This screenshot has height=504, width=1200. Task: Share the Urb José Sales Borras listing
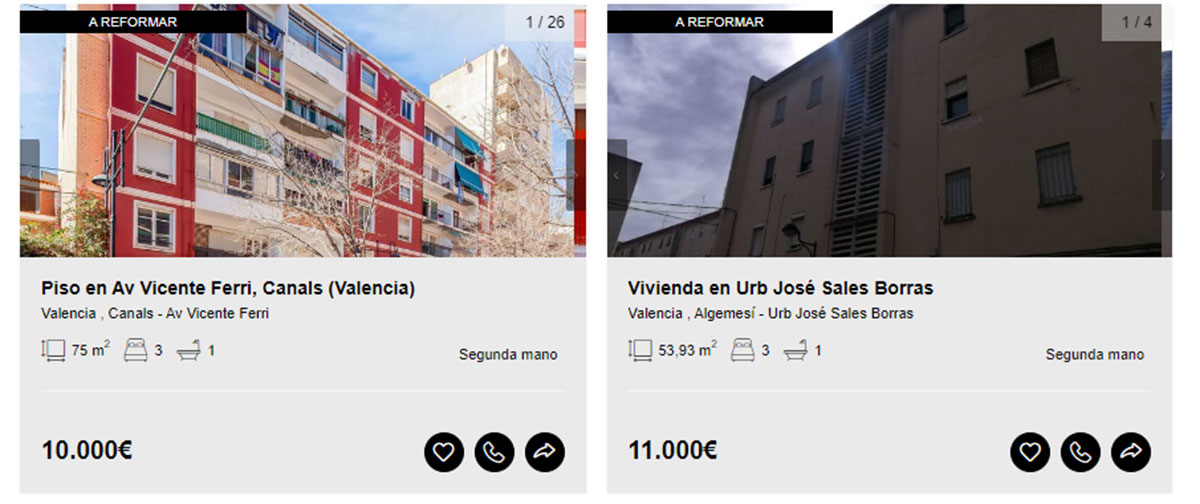point(1131,452)
